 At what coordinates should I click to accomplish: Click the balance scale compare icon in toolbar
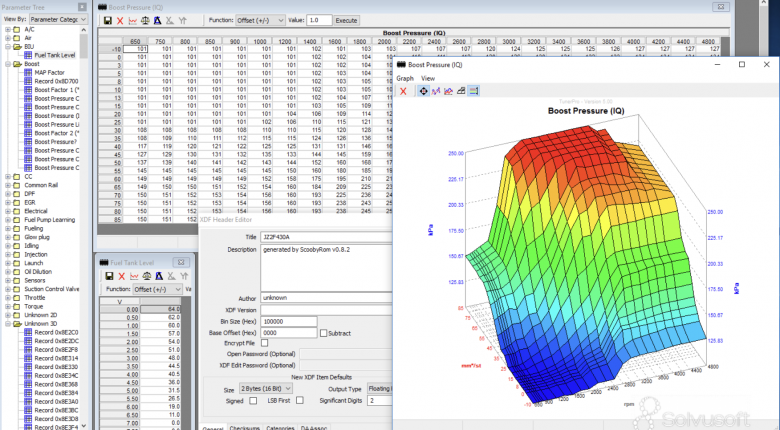tap(145, 20)
